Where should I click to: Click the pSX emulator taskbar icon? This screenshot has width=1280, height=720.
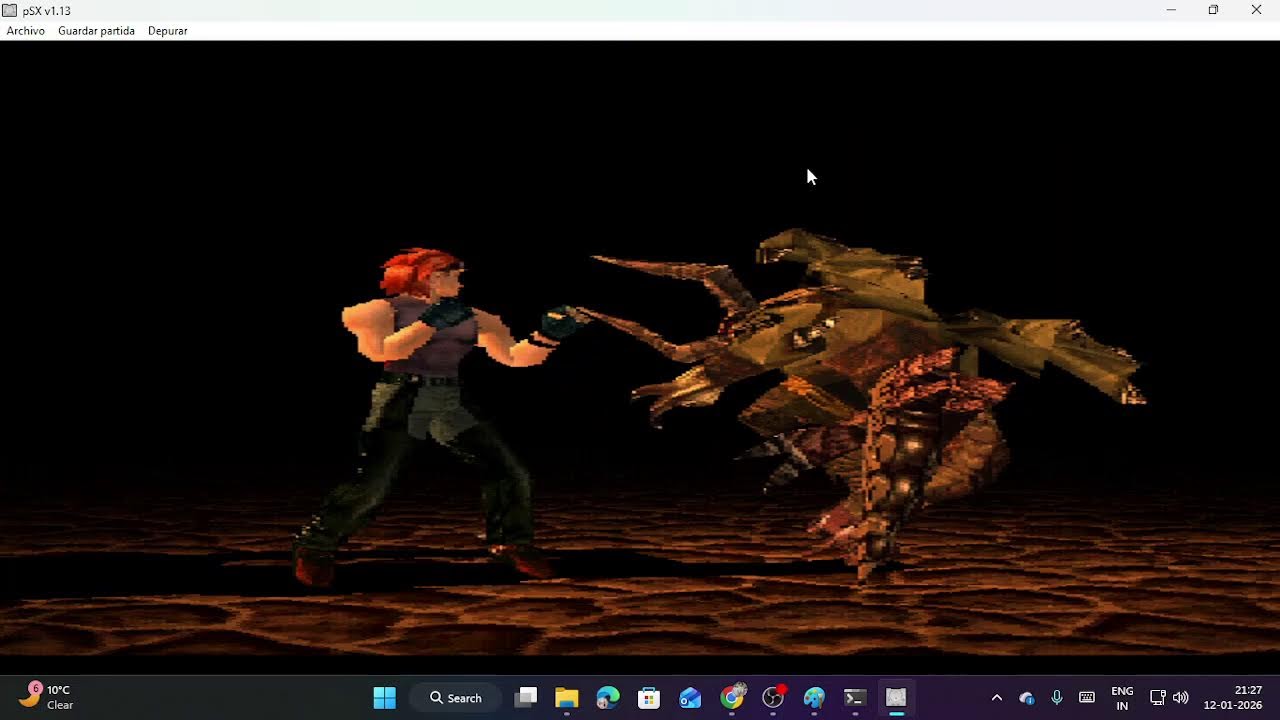[896, 698]
